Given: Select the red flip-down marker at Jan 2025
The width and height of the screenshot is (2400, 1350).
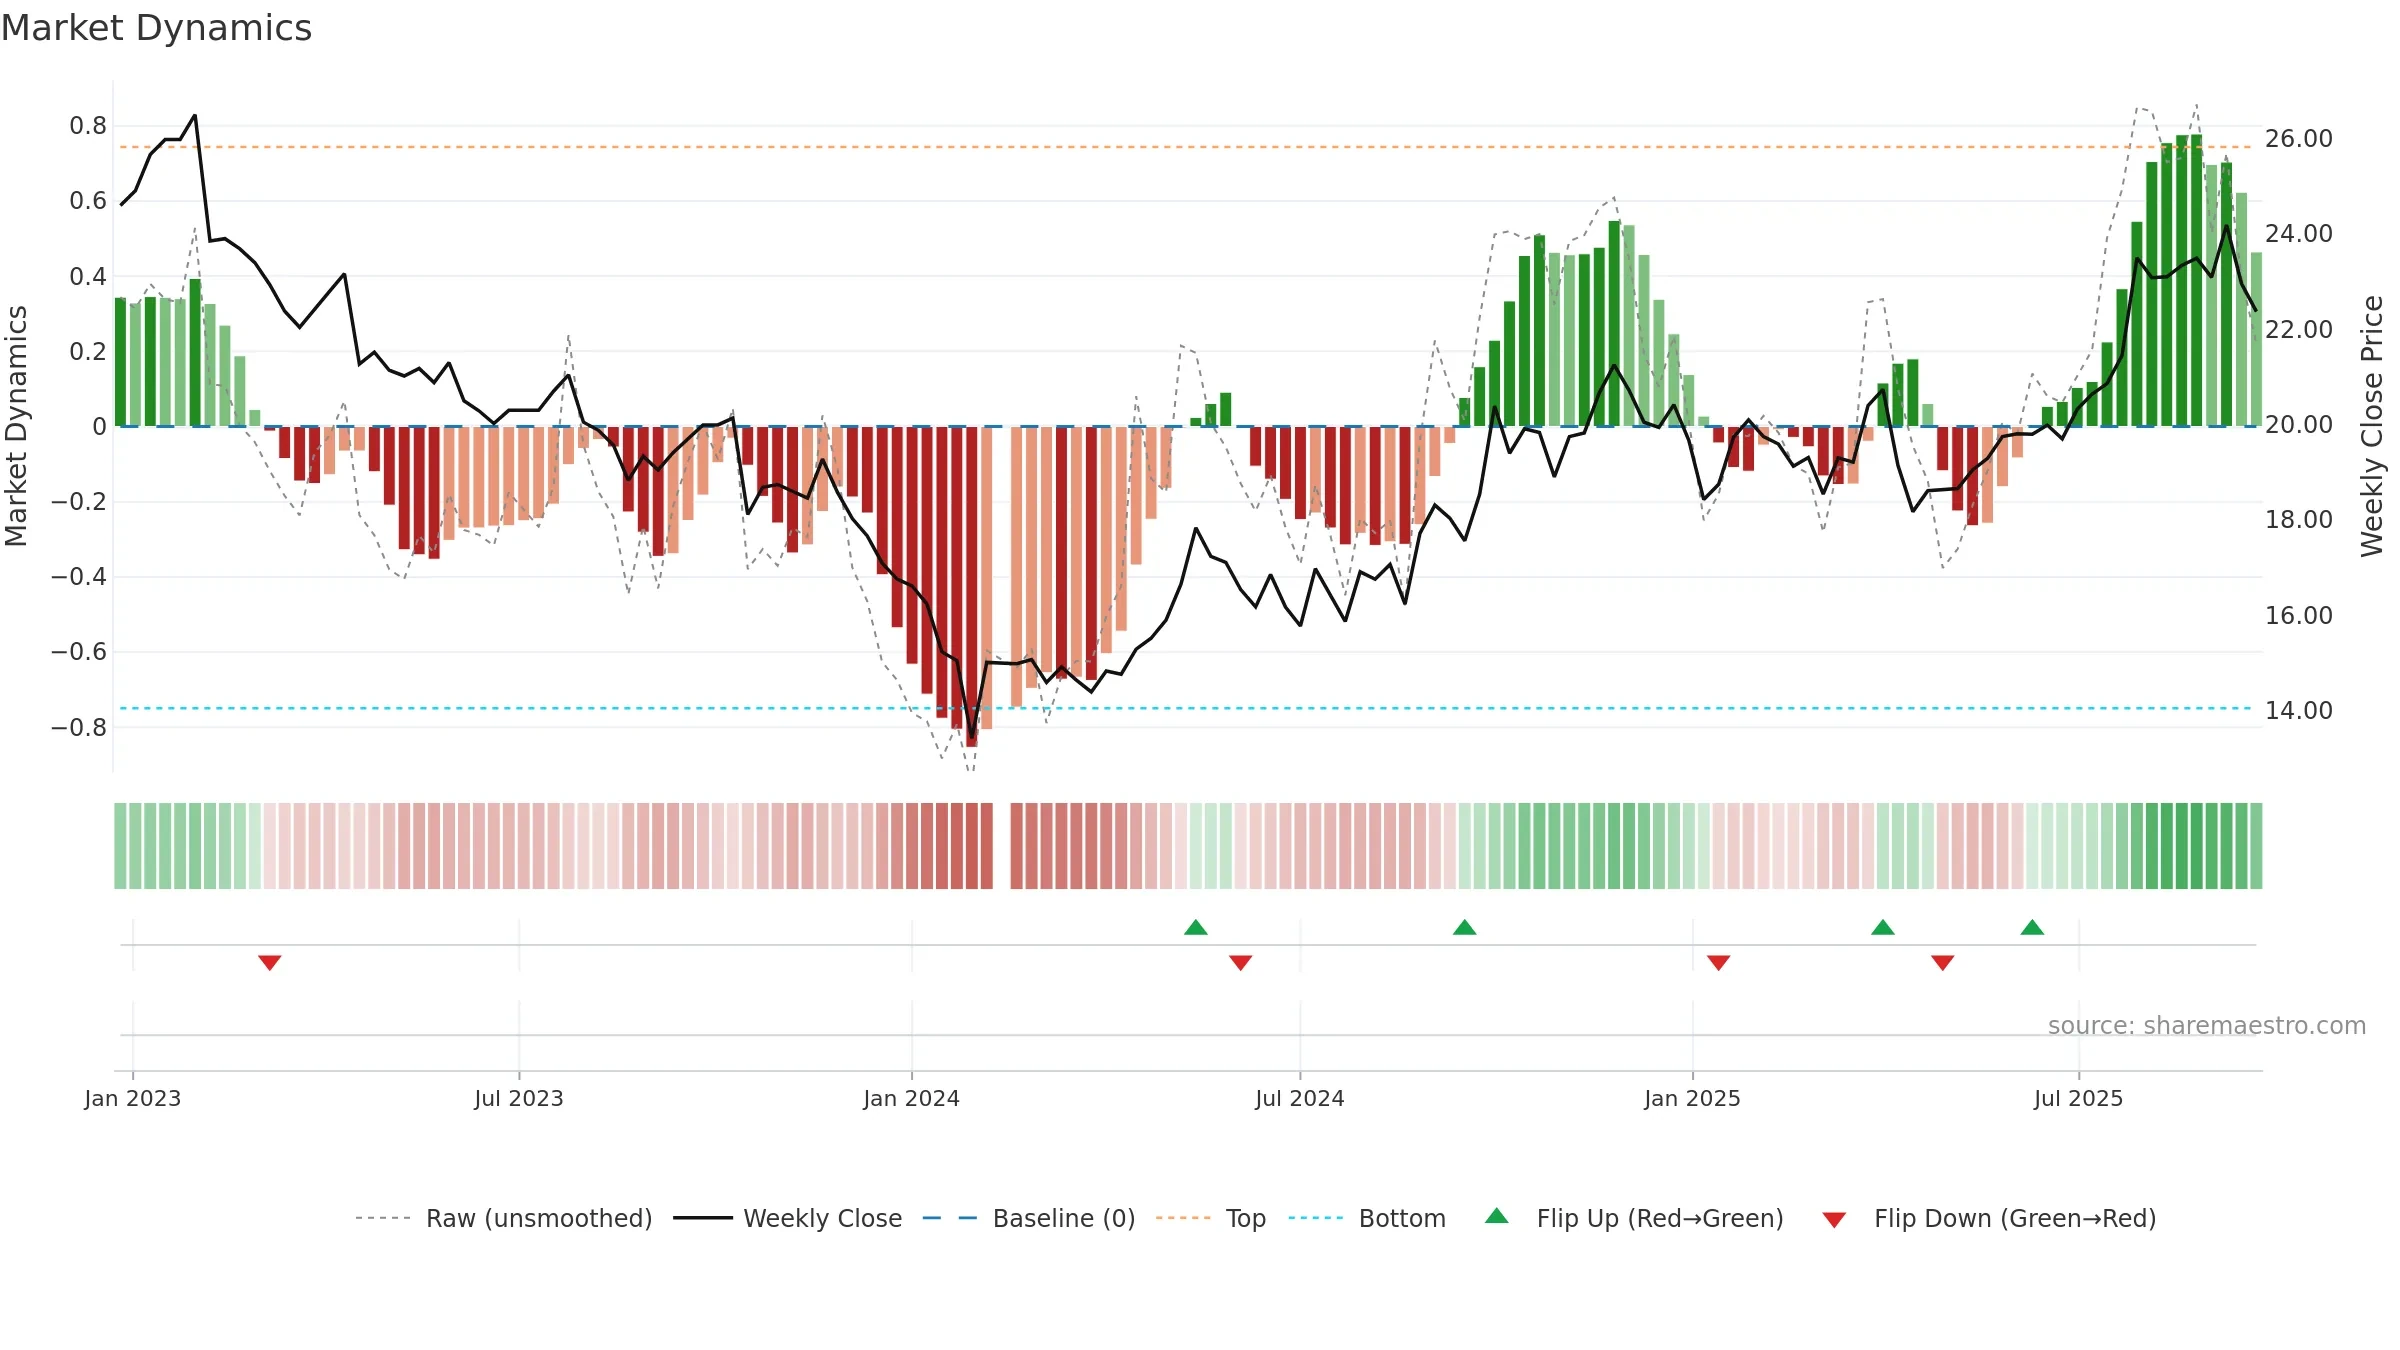Looking at the screenshot, I should click(x=1719, y=962).
